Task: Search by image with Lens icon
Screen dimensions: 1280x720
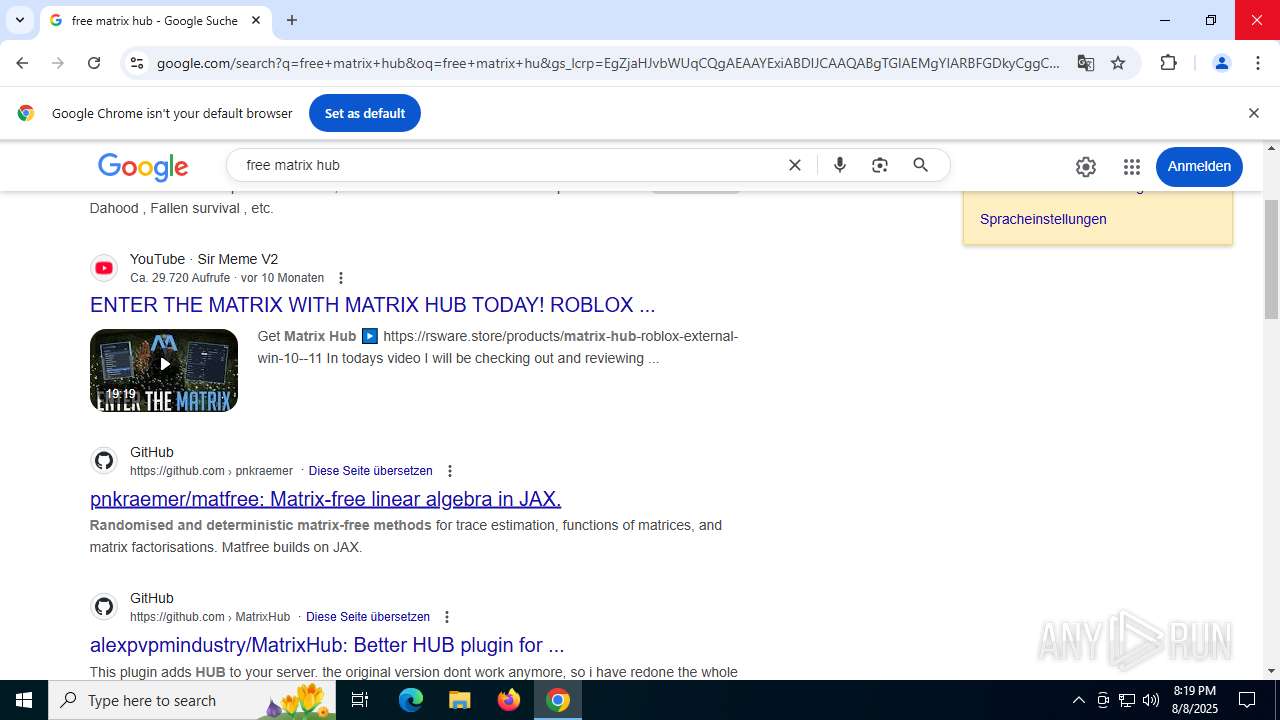Action: point(880,165)
